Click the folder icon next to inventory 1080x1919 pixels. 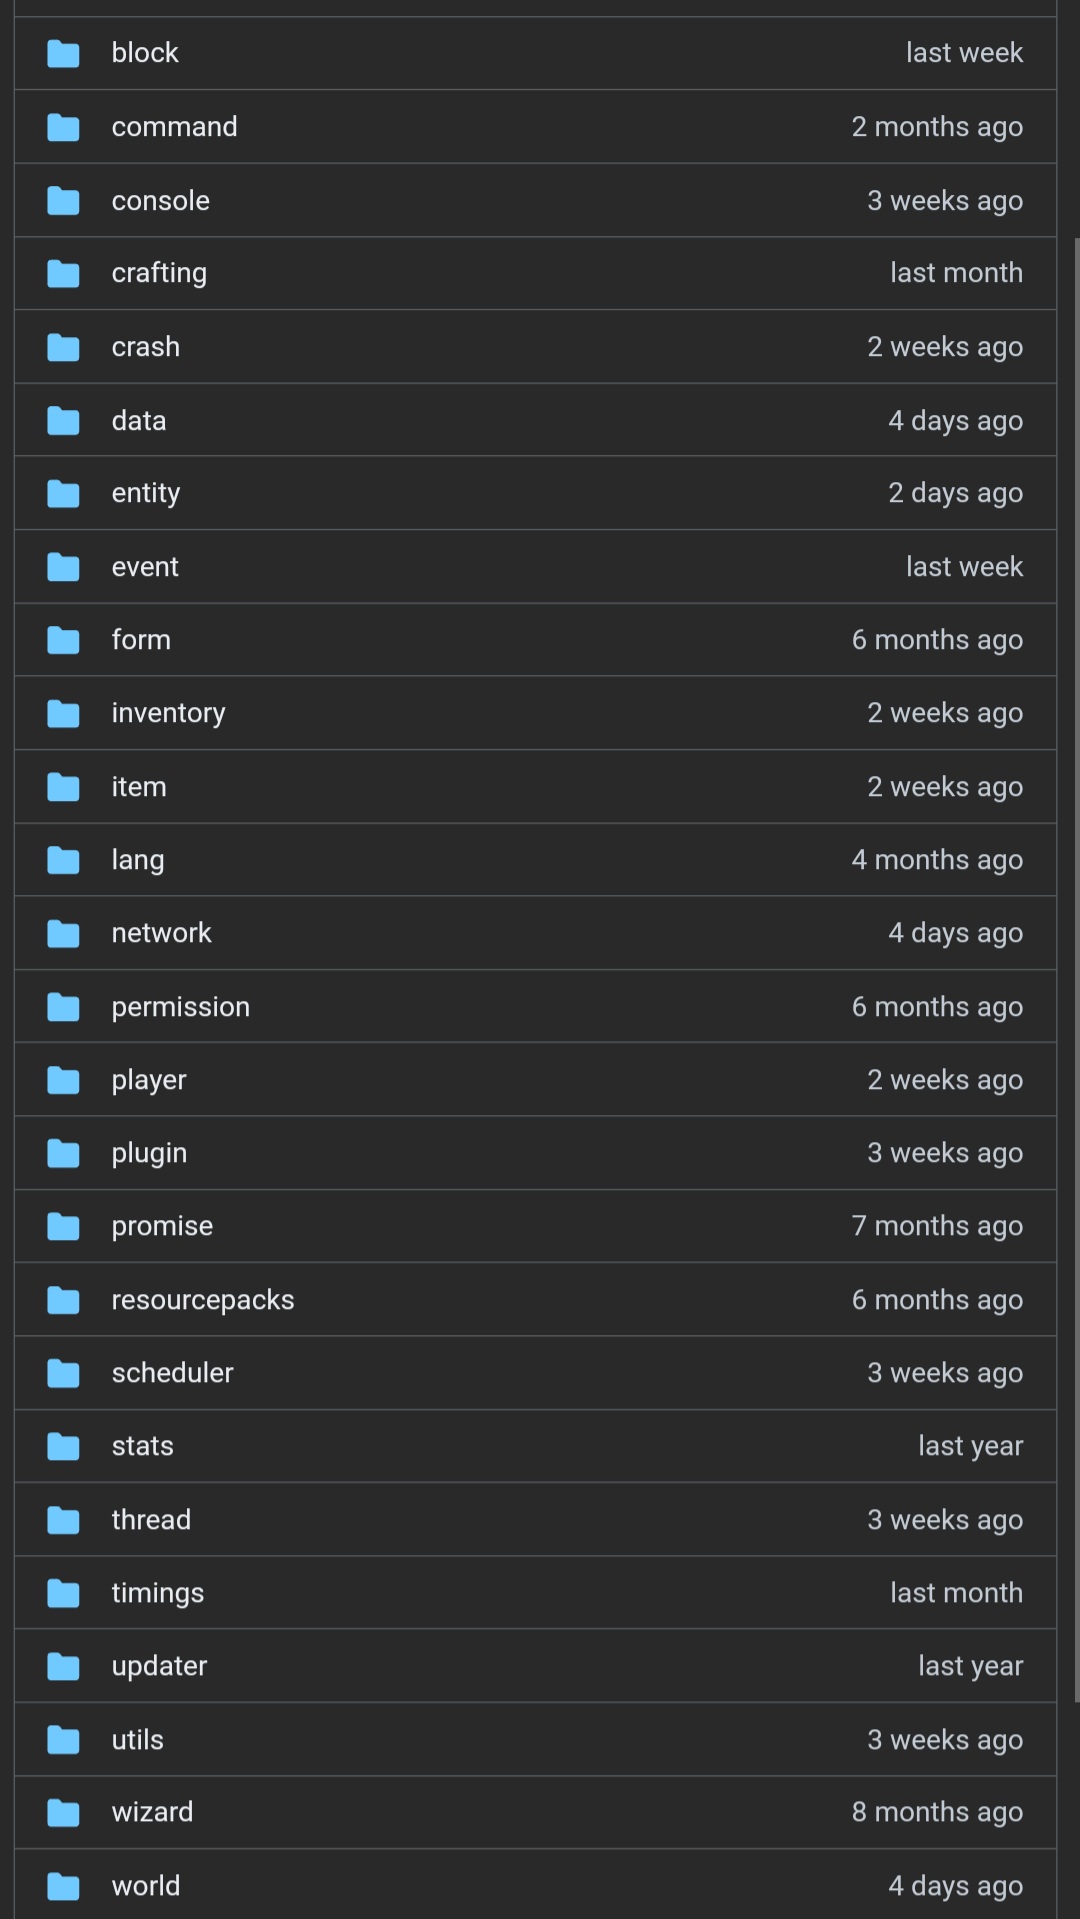coord(63,713)
